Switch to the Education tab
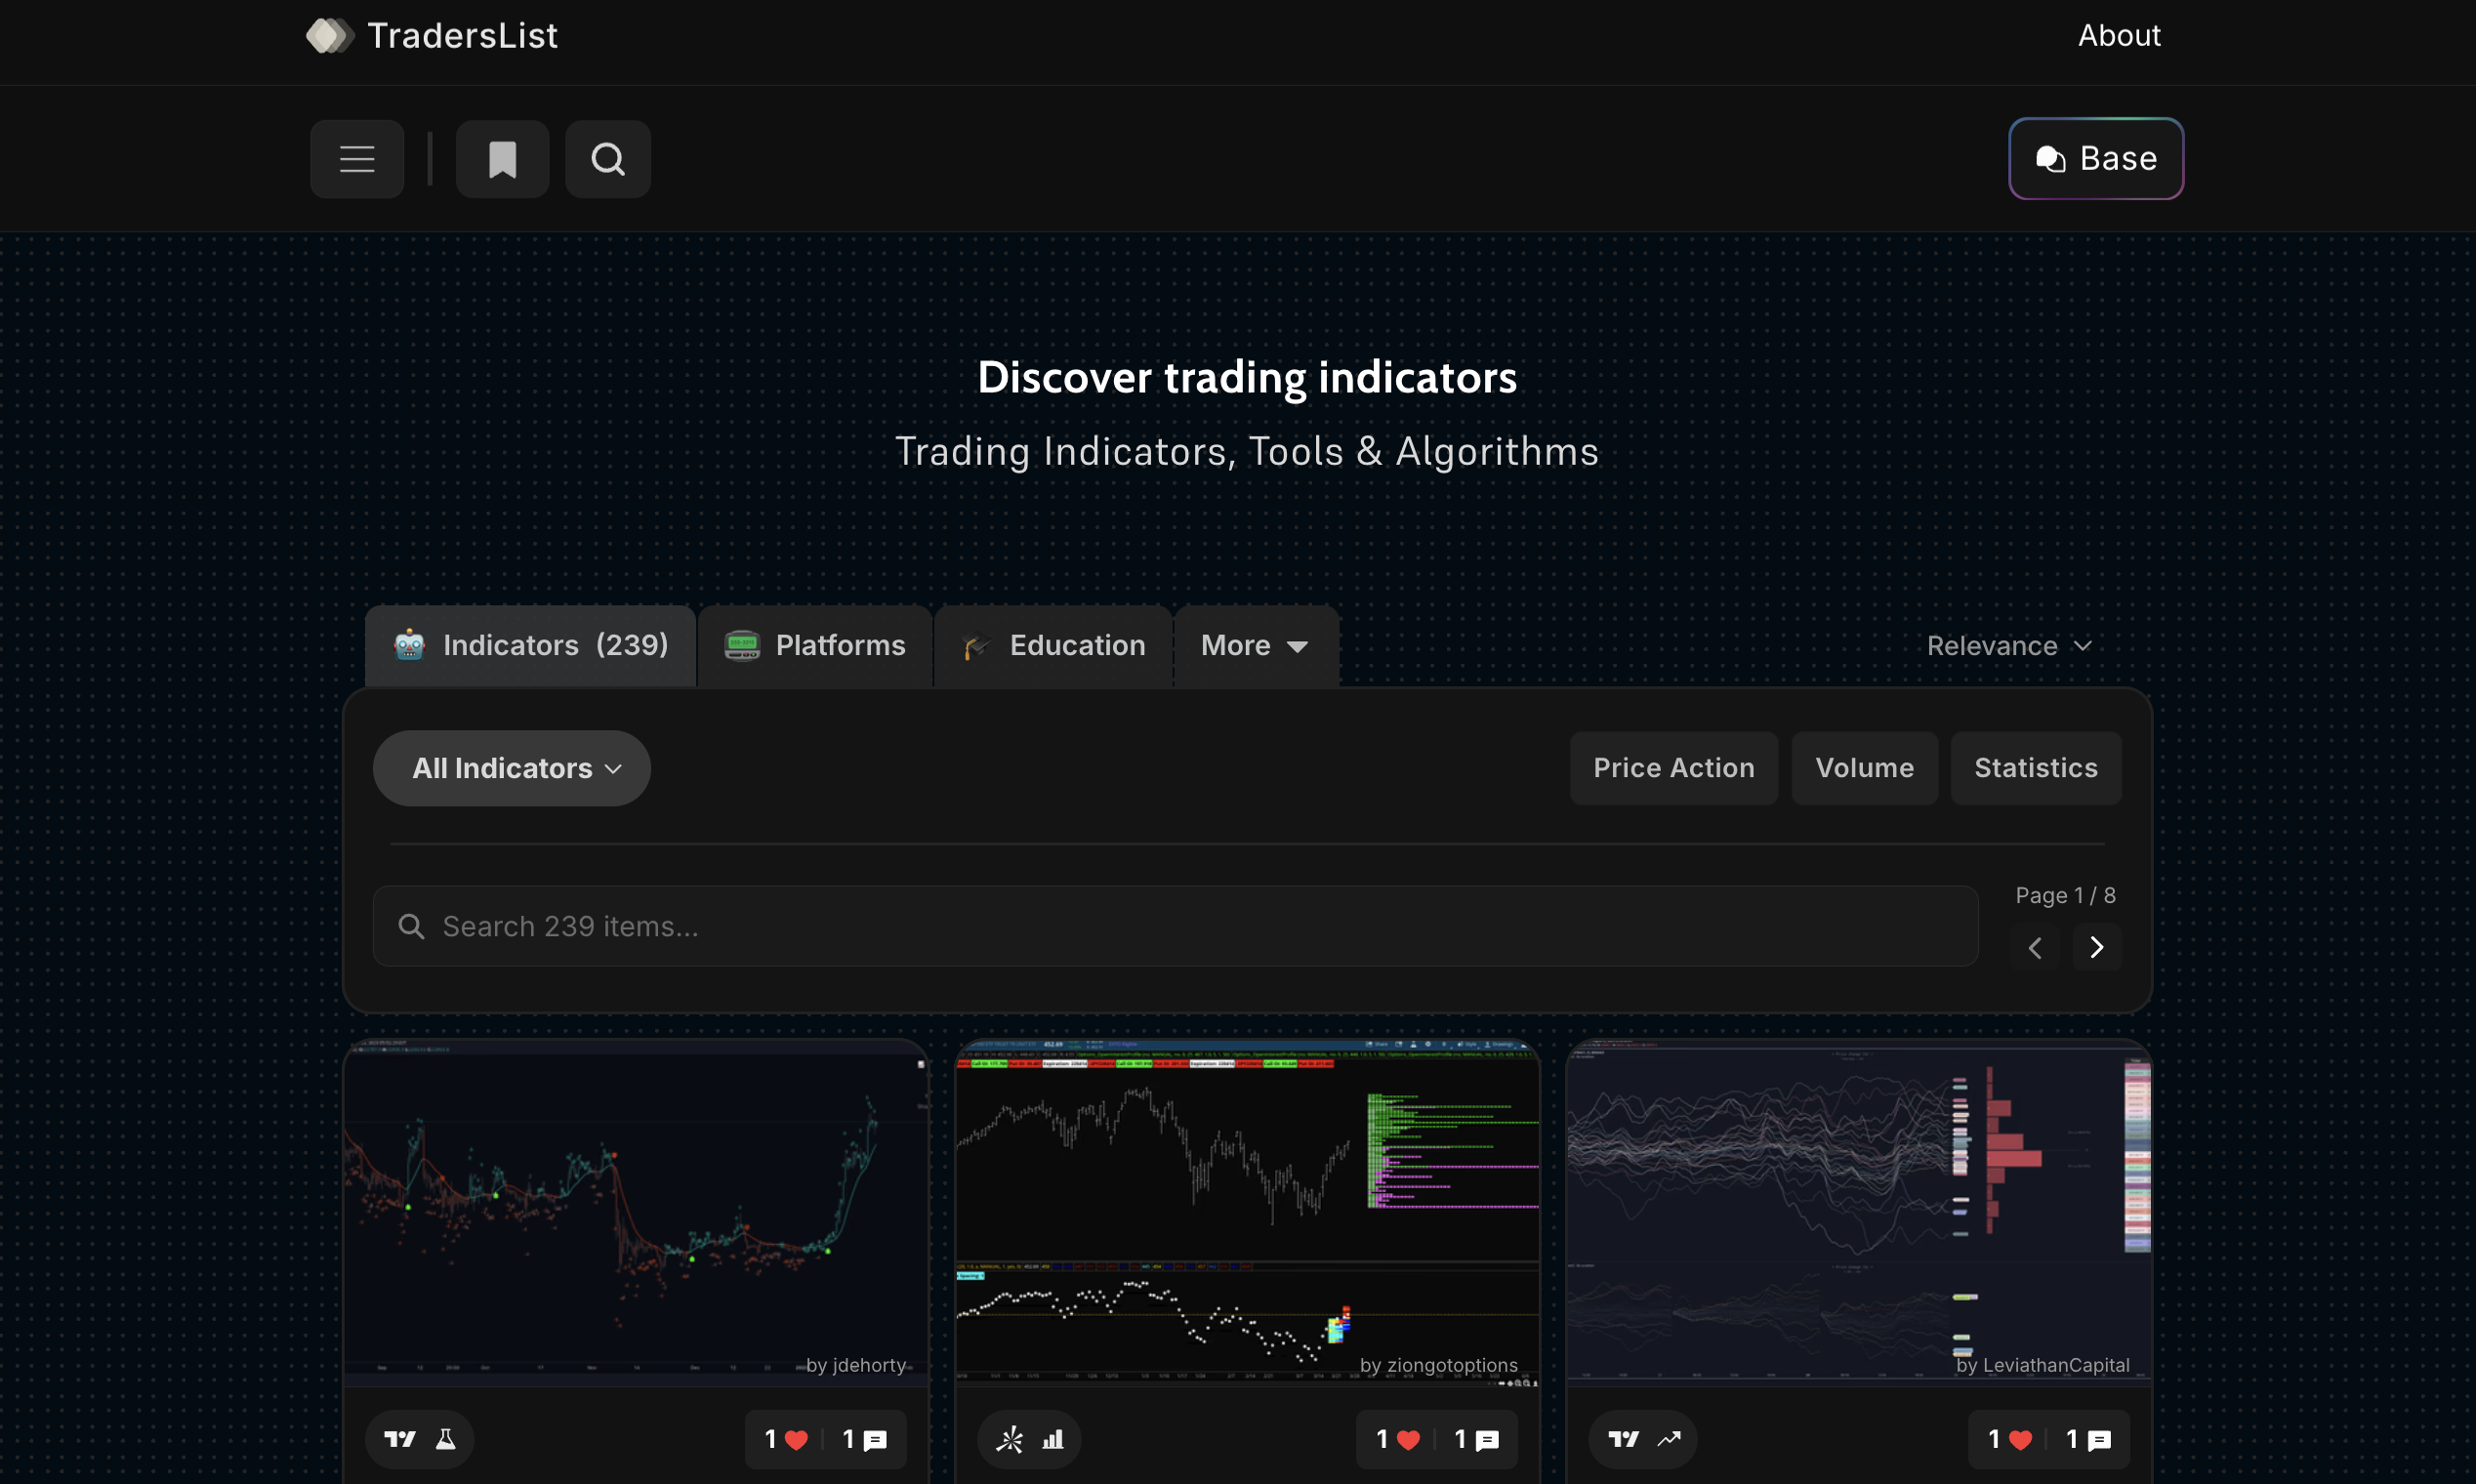Screen dimensions: 2476x1484 click(x=1053, y=646)
